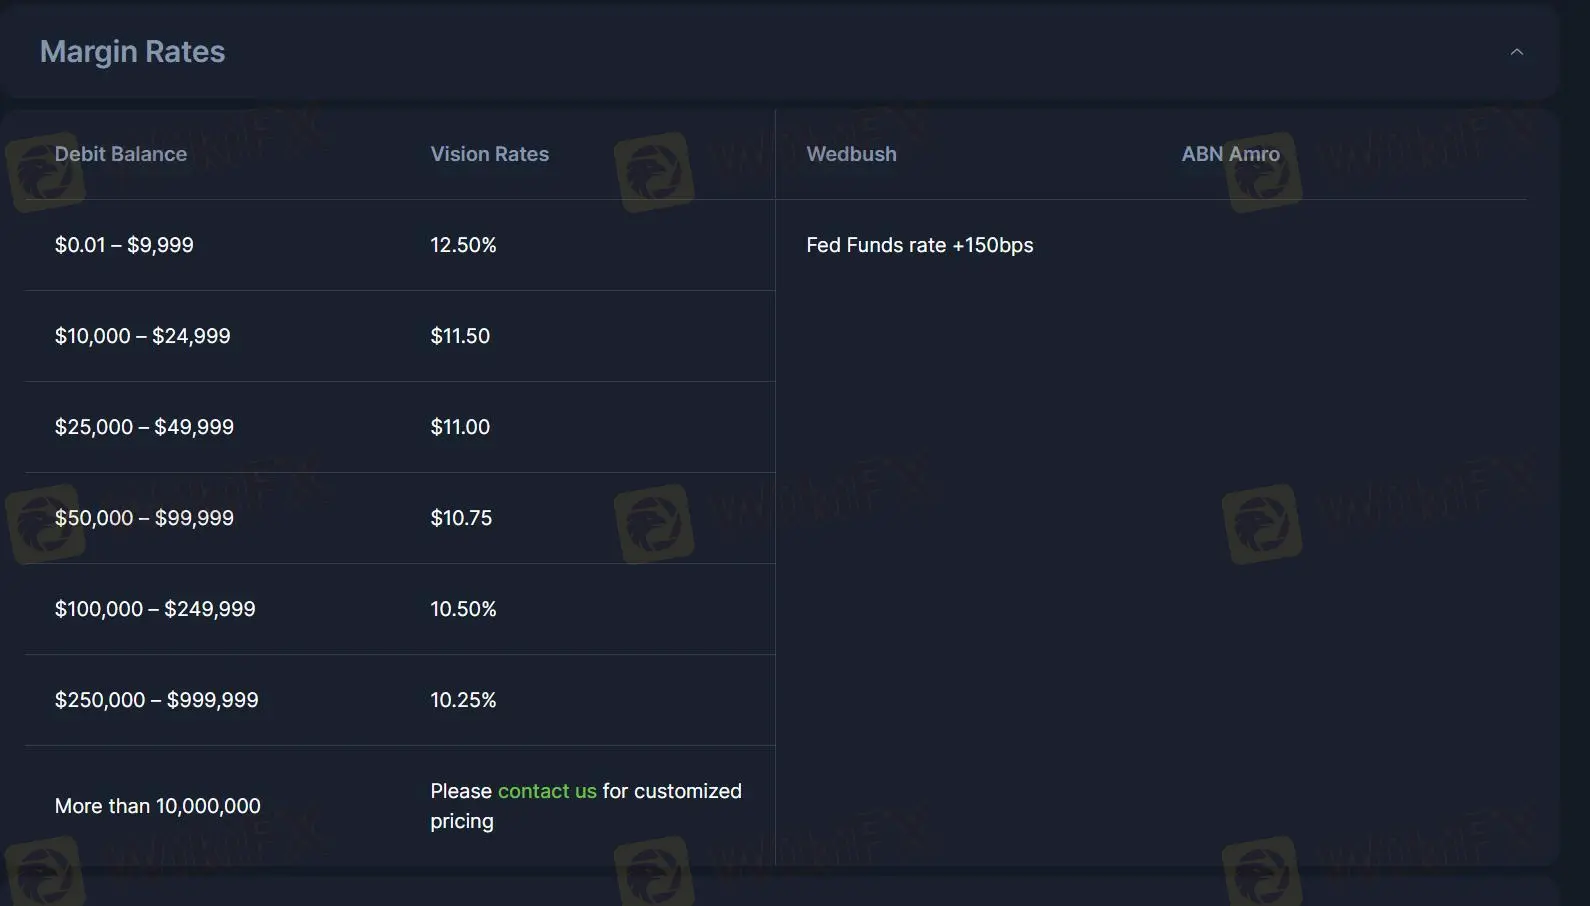
Task: Click the Vision Rates column header
Action: tap(489, 154)
